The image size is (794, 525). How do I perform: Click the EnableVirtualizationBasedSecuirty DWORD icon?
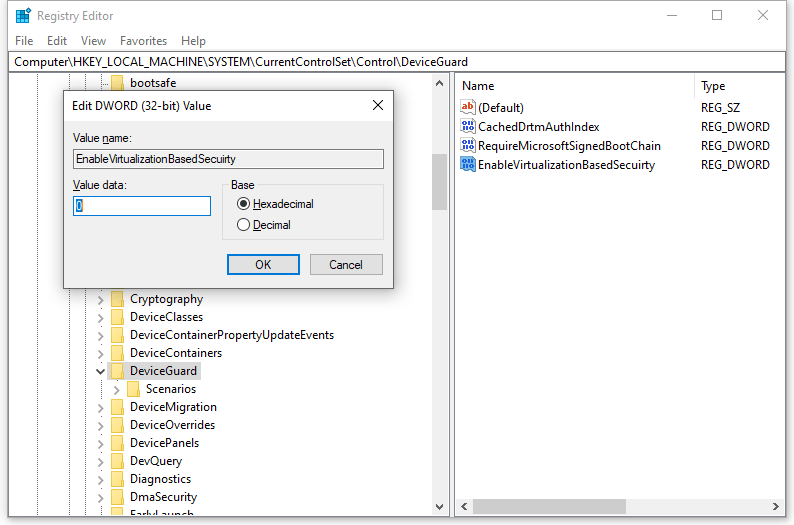point(467,165)
